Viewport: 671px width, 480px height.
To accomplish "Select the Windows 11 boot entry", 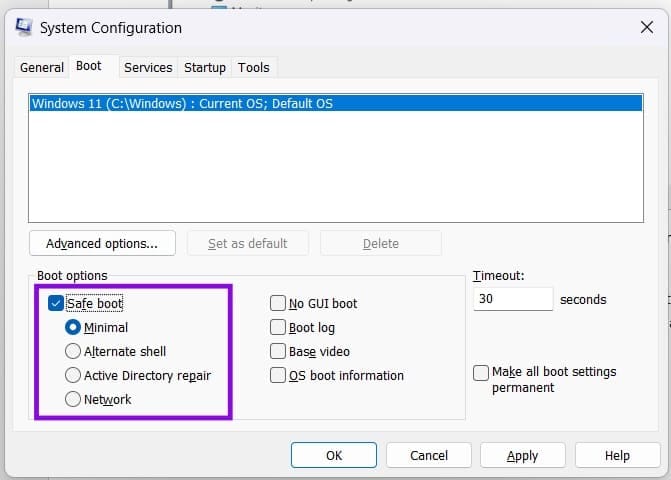I will (x=336, y=104).
